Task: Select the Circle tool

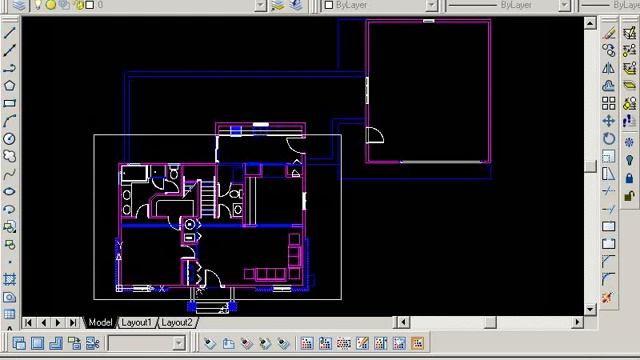Action: coord(9,138)
